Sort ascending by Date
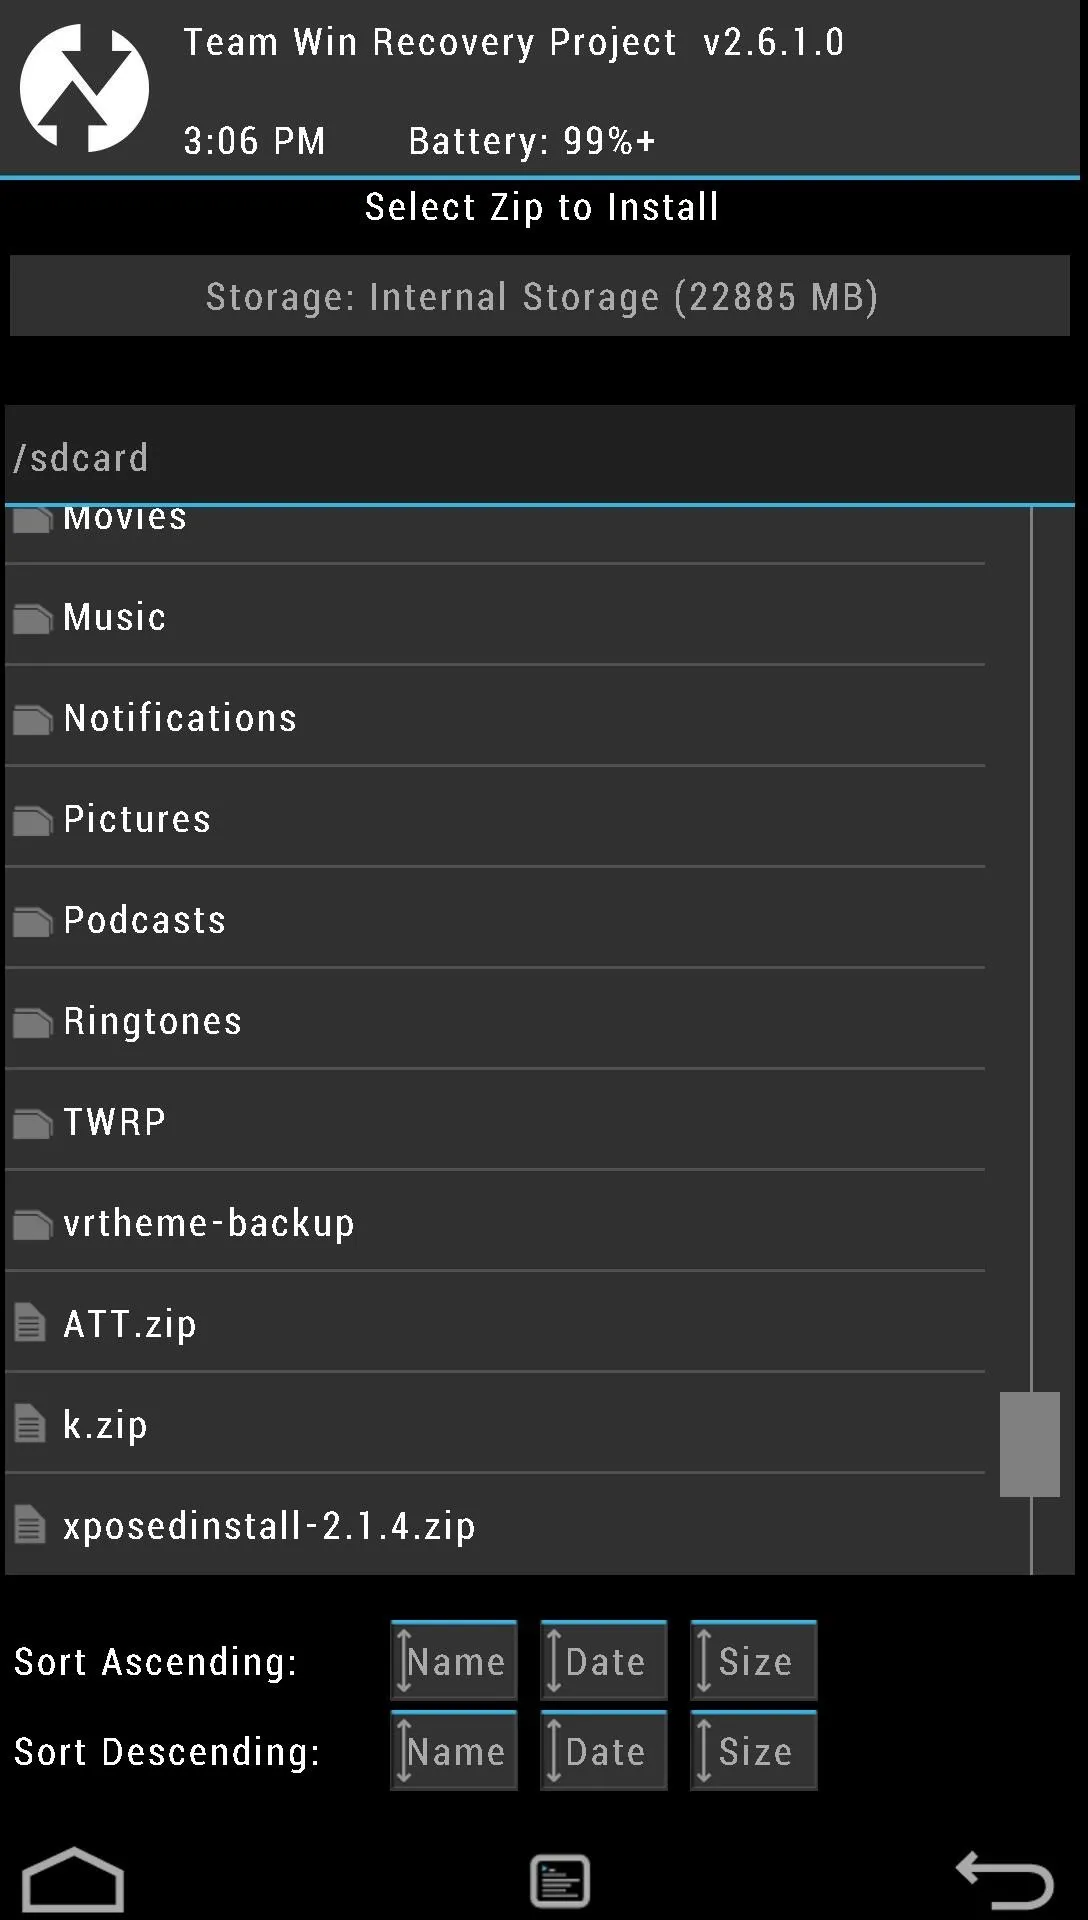1088x1920 pixels. pos(604,1660)
